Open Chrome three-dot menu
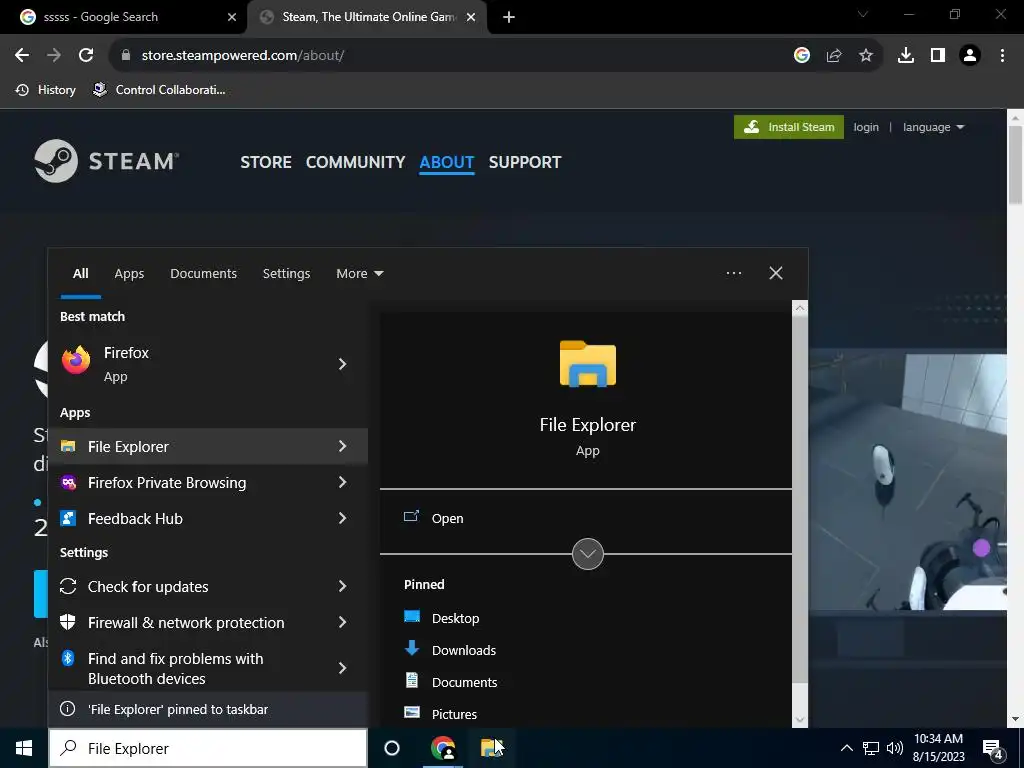 (1002, 56)
